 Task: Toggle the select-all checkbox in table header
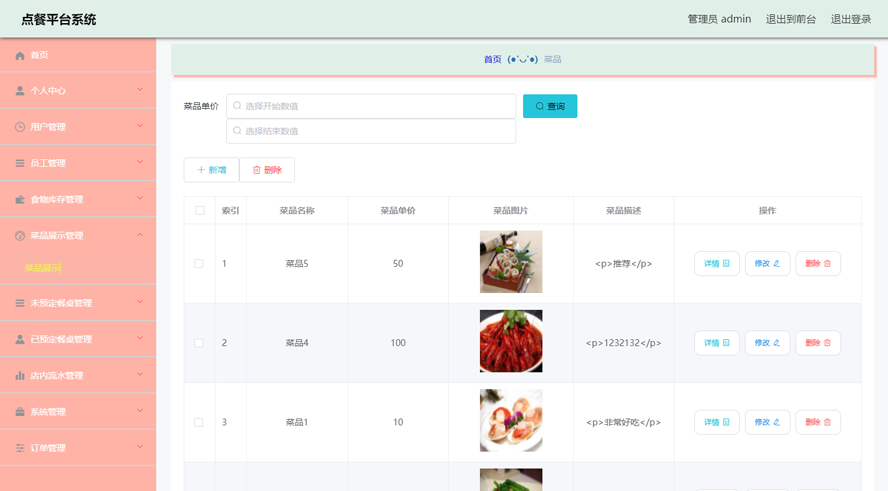tap(200, 211)
